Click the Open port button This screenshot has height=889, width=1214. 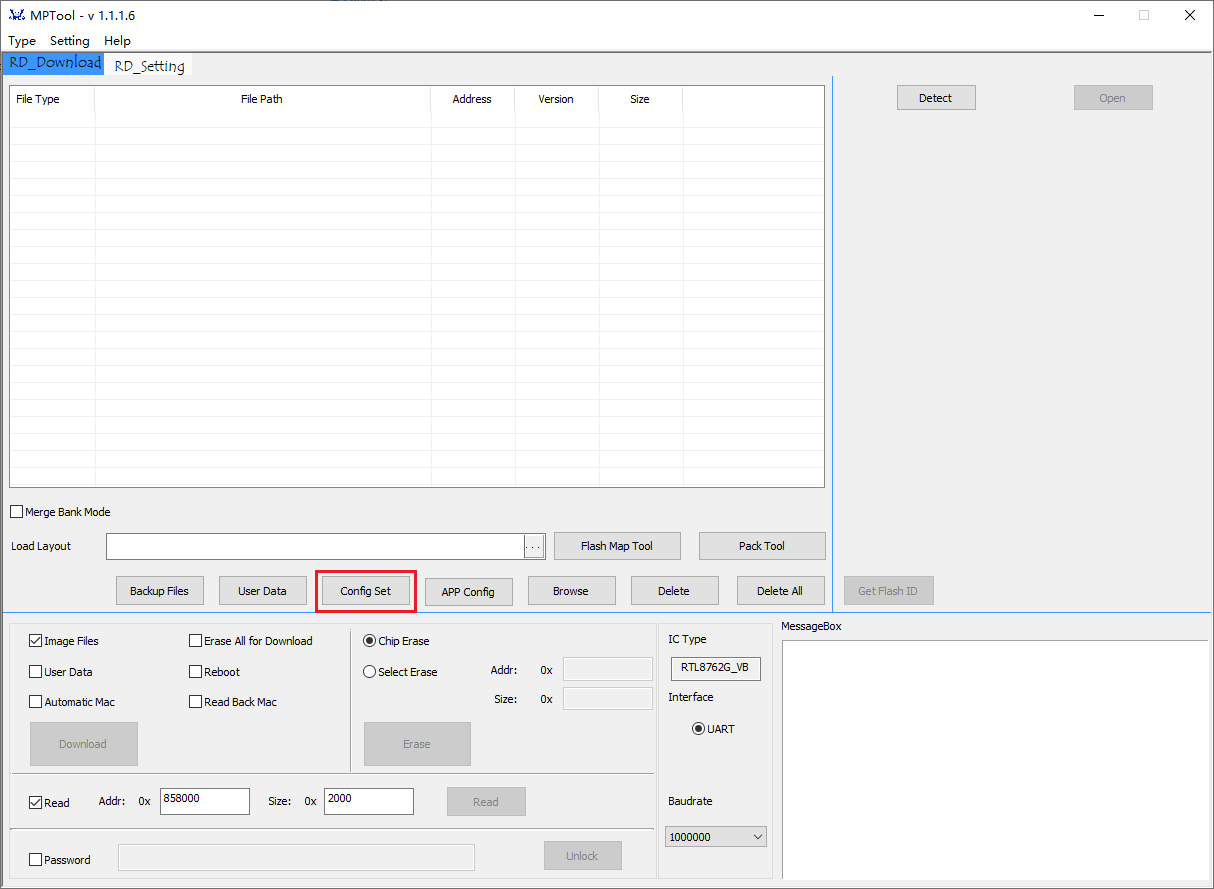pos(1113,98)
